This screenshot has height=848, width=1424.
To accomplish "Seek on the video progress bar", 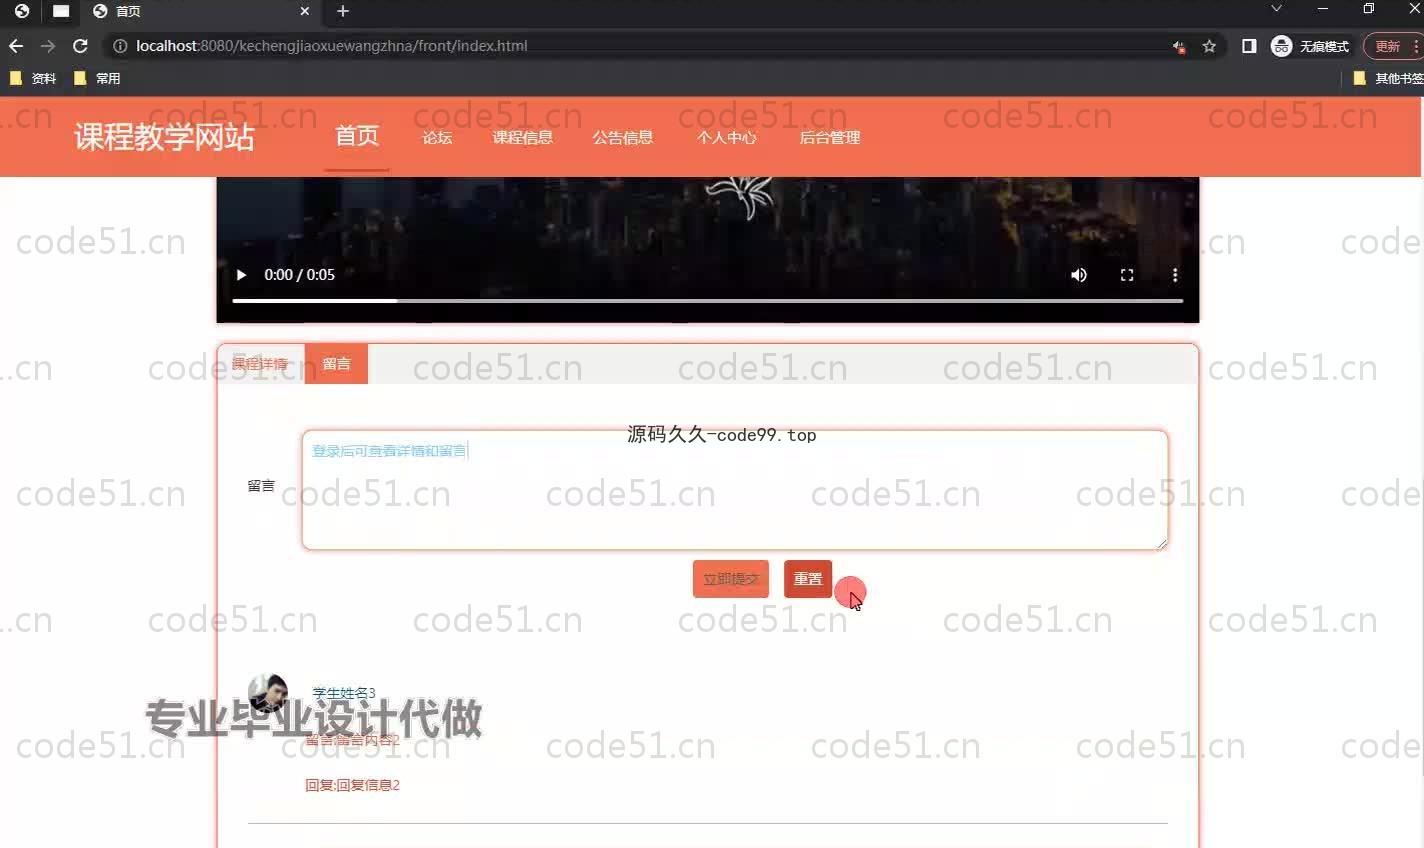I will click(x=708, y=300).
